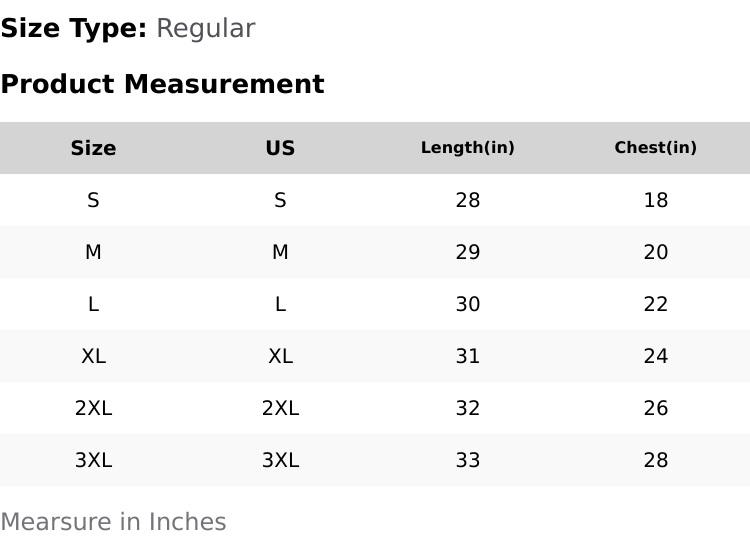Select size S in the Size column

point(93,200)
